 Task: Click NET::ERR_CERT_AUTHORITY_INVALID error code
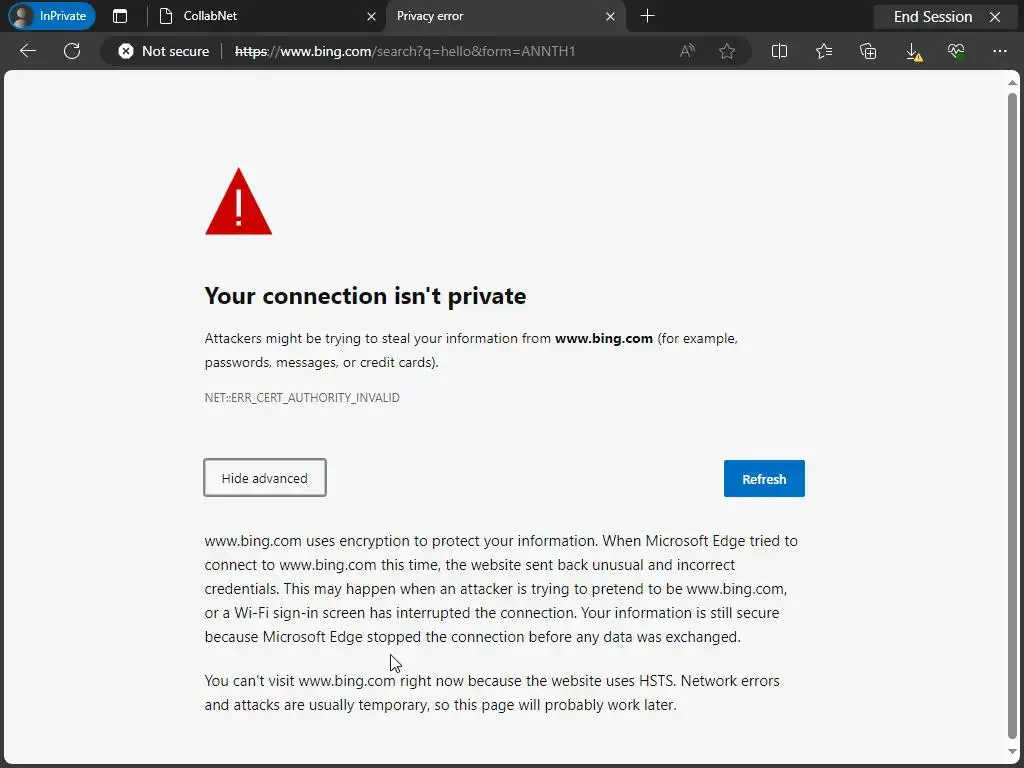pyautogui.click(x=302, y=398)
